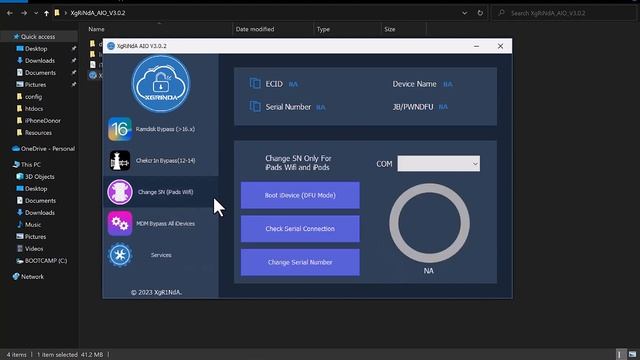
Task: Open pinned Documents under Quick access
Action: pyautogui.click(x=40, y=73)
